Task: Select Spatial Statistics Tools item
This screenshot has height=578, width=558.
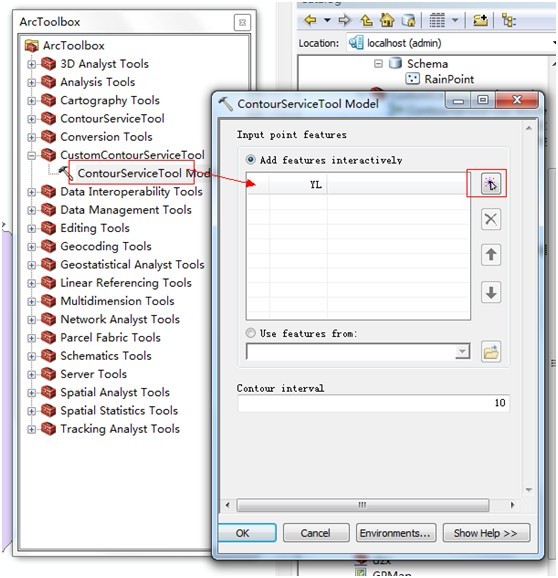Action: tap(119, 411)
